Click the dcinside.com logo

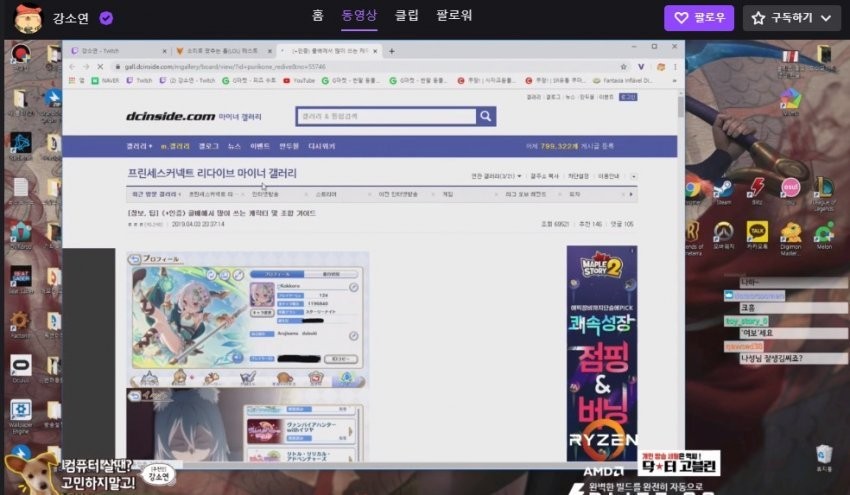170,116
